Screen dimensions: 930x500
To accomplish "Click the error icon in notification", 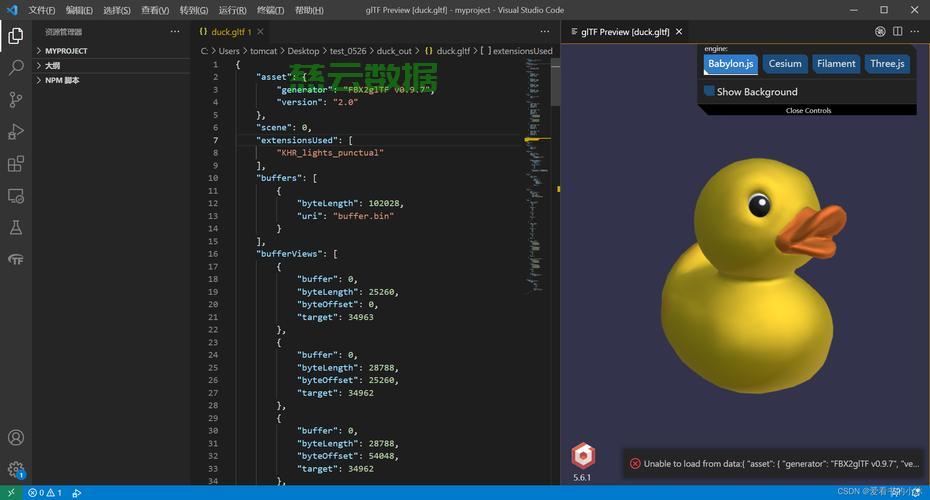I will coord(635,464).
